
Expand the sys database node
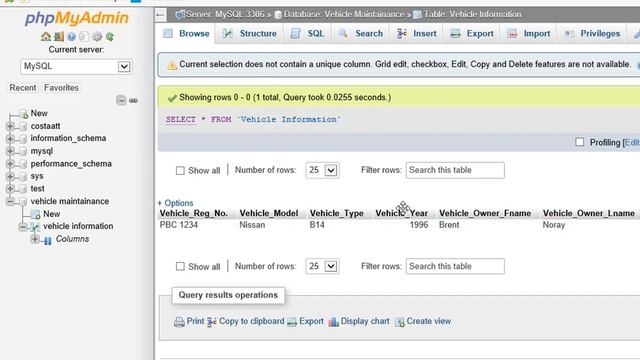coord(10,176)
